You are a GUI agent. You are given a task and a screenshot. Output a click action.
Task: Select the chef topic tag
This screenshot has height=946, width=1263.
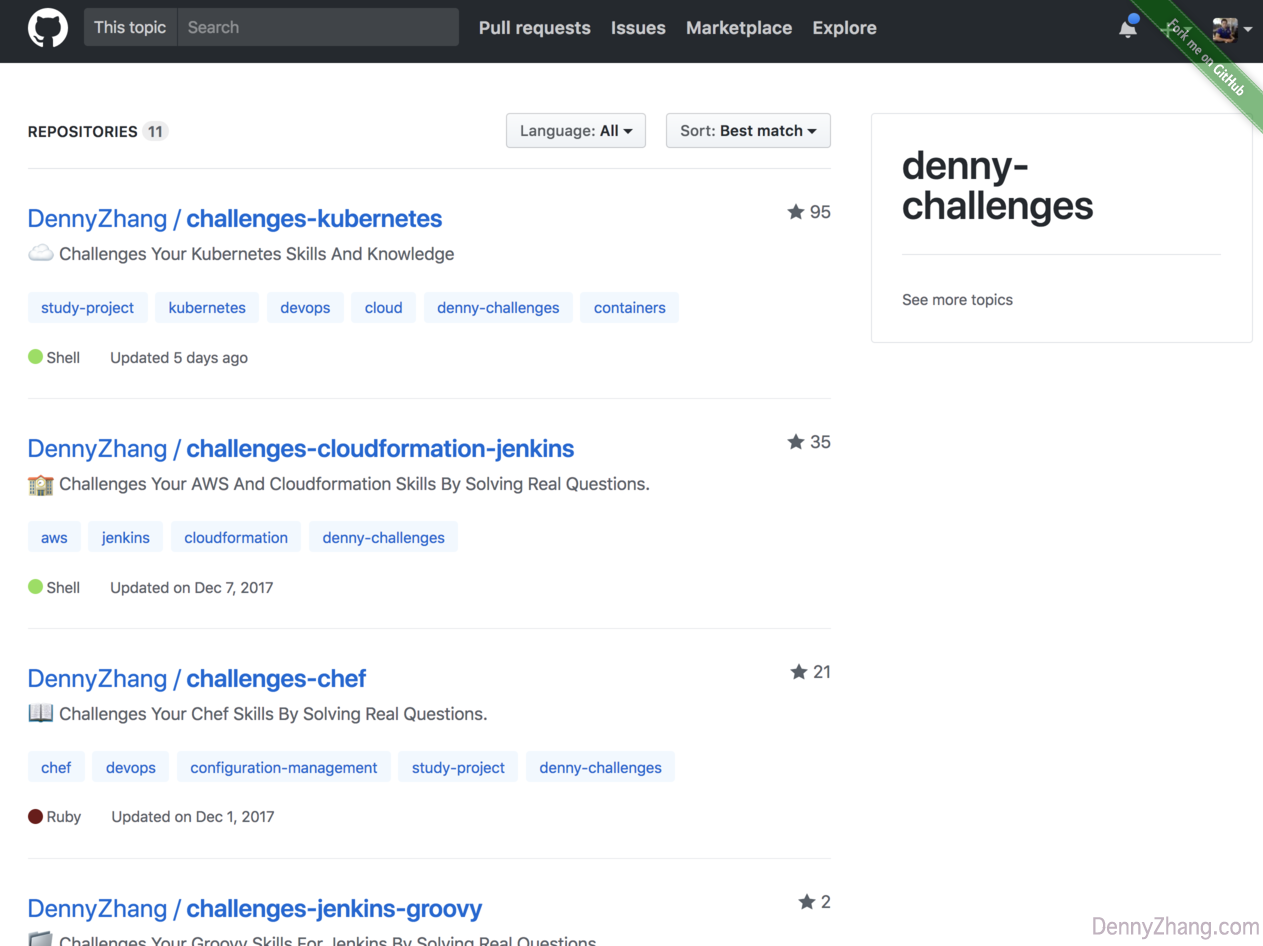[x=56, y=768]
